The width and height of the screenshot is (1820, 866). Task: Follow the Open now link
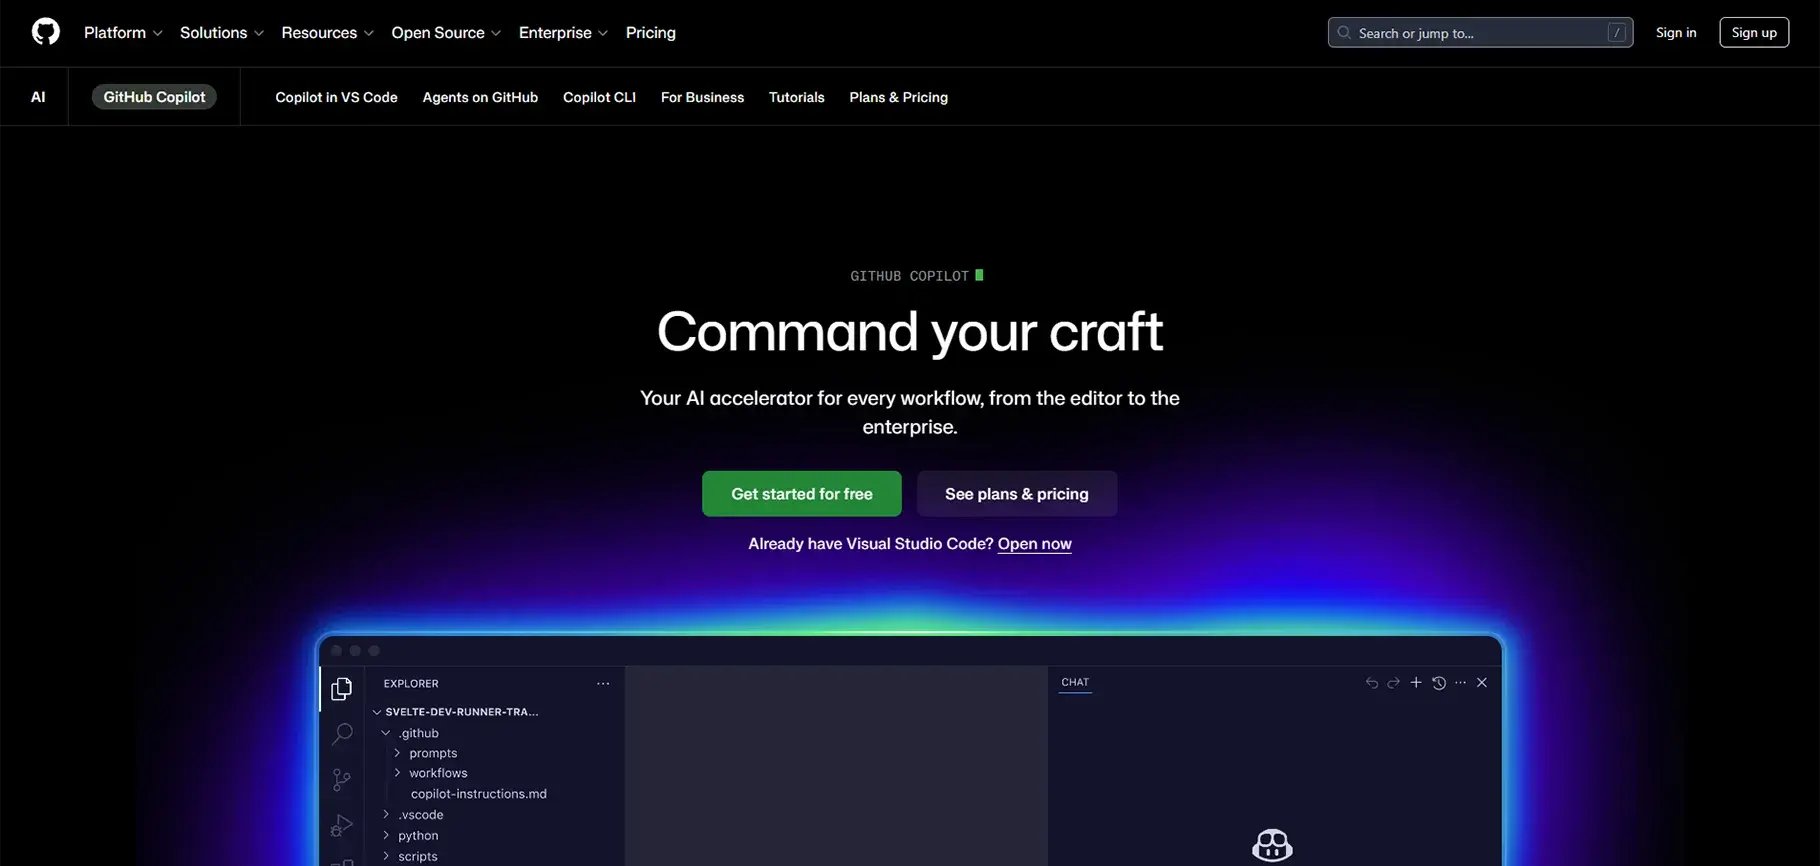click(x=1034, y=544)
